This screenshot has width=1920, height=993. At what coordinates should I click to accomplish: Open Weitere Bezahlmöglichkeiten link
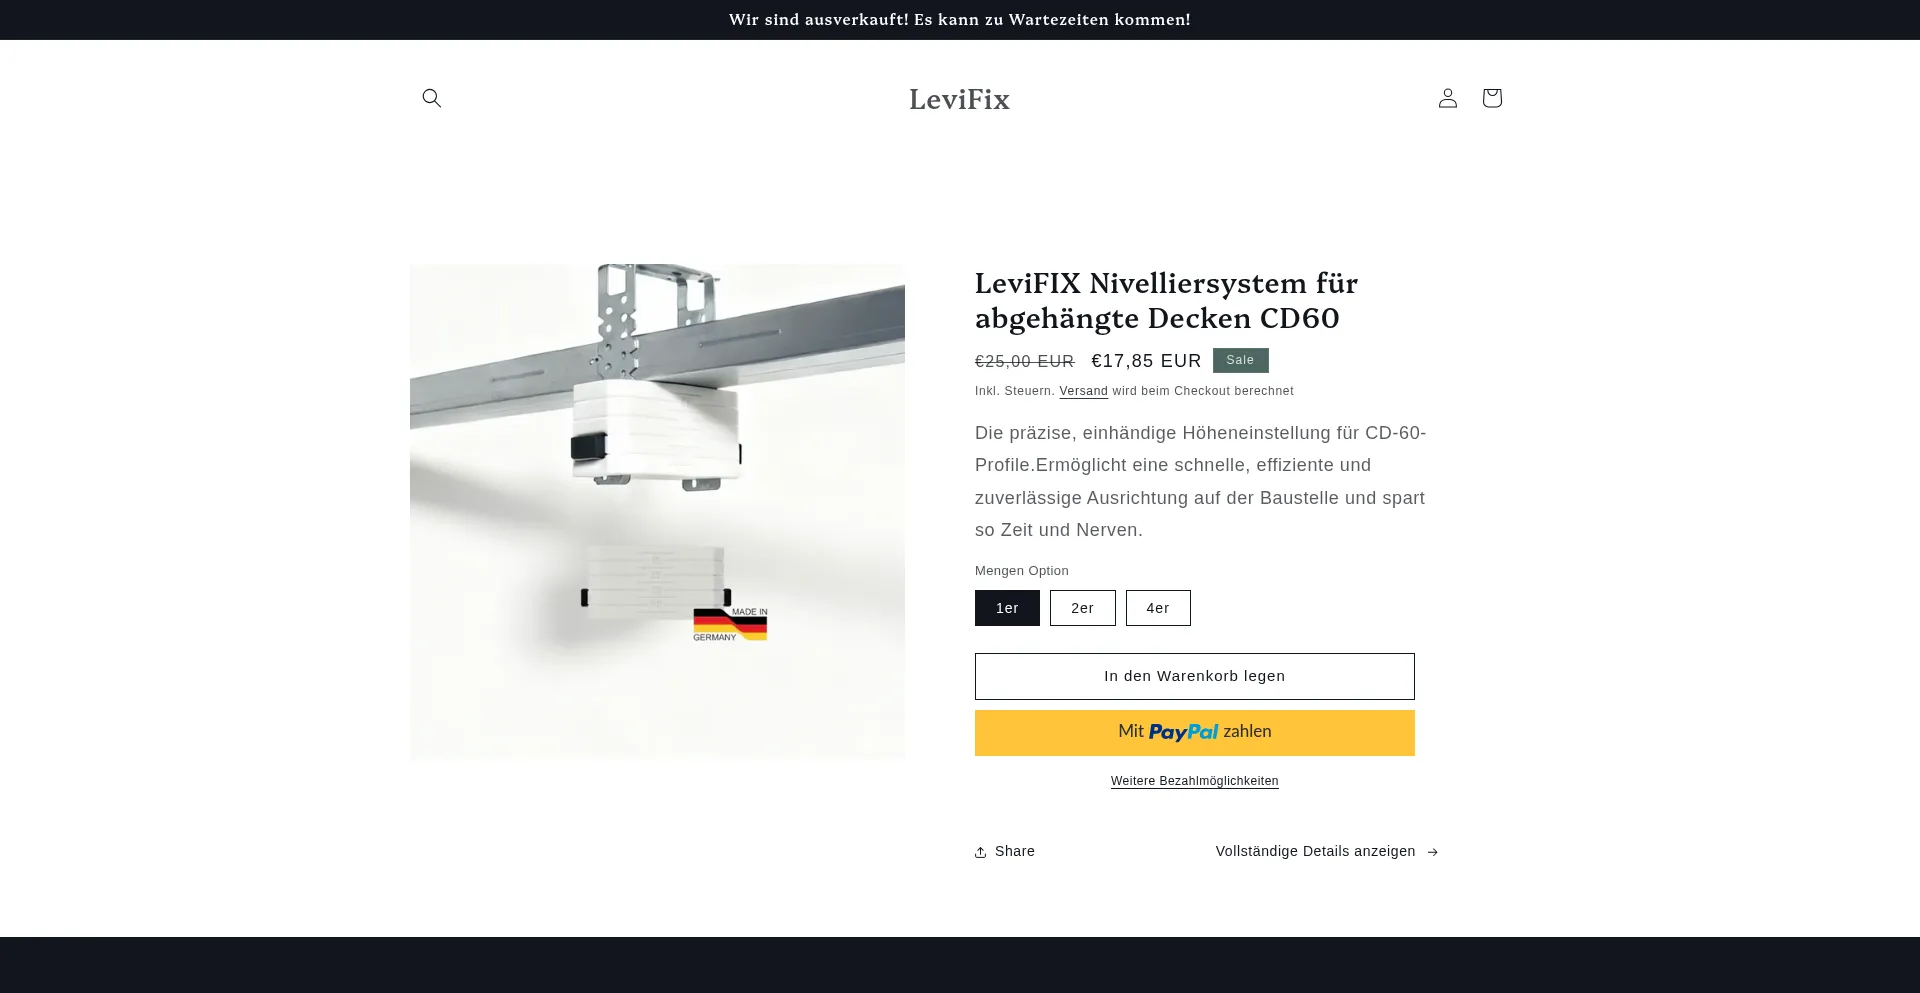(x=1195, y=781)
